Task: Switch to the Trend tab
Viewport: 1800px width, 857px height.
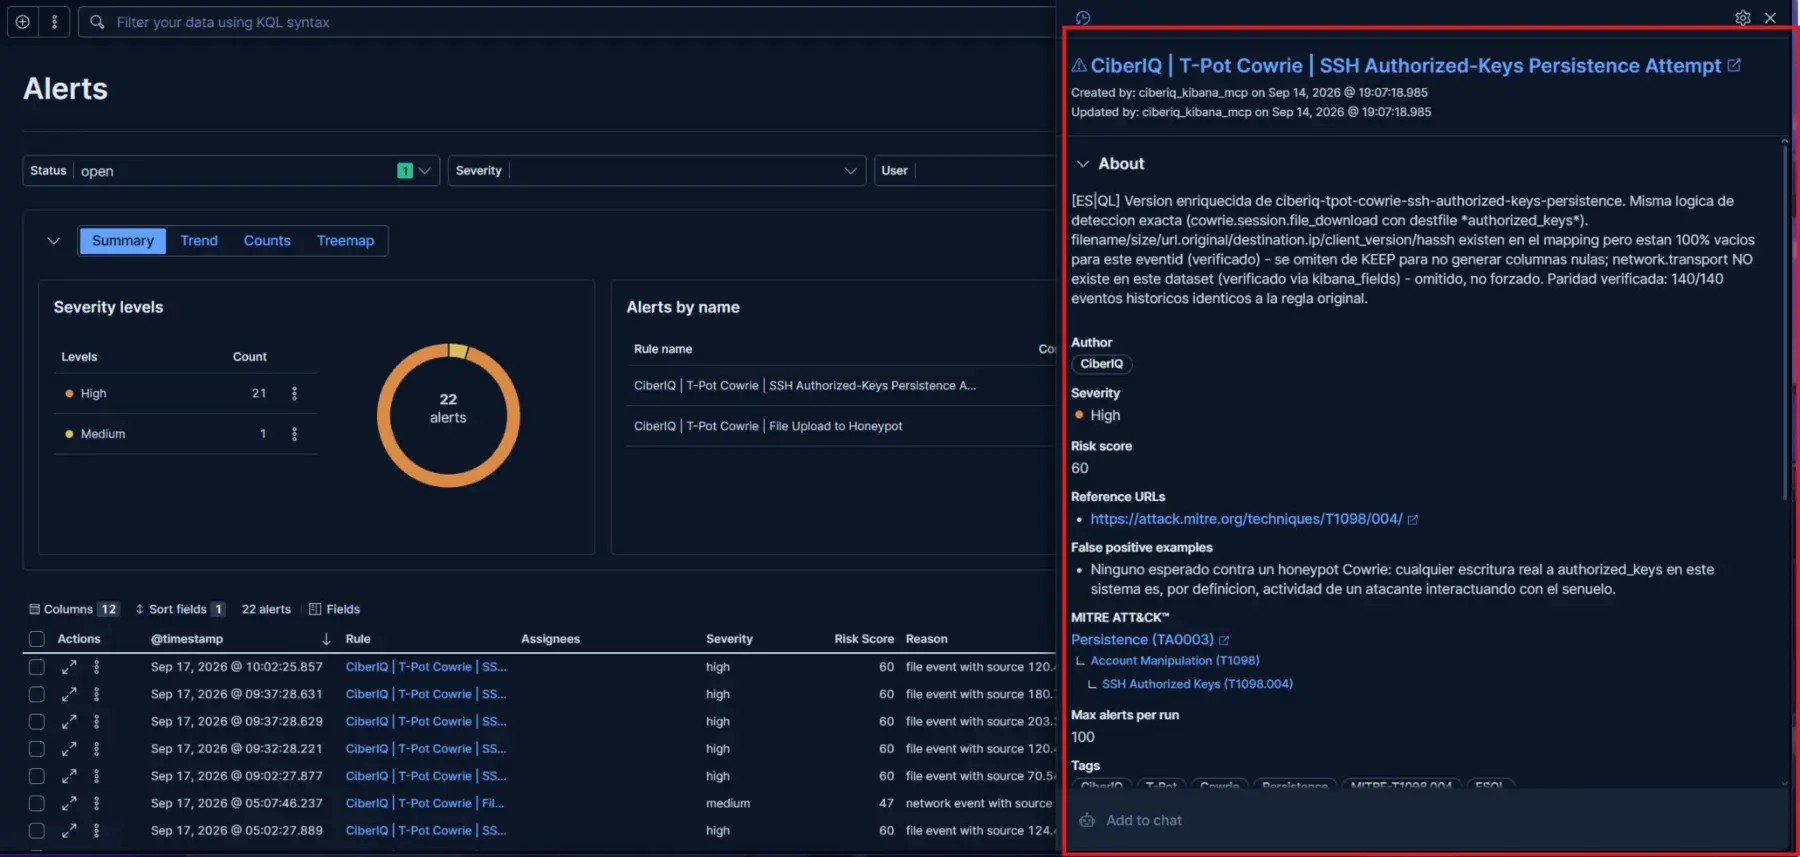Action: pyautogui.click(x=199, y=241)
